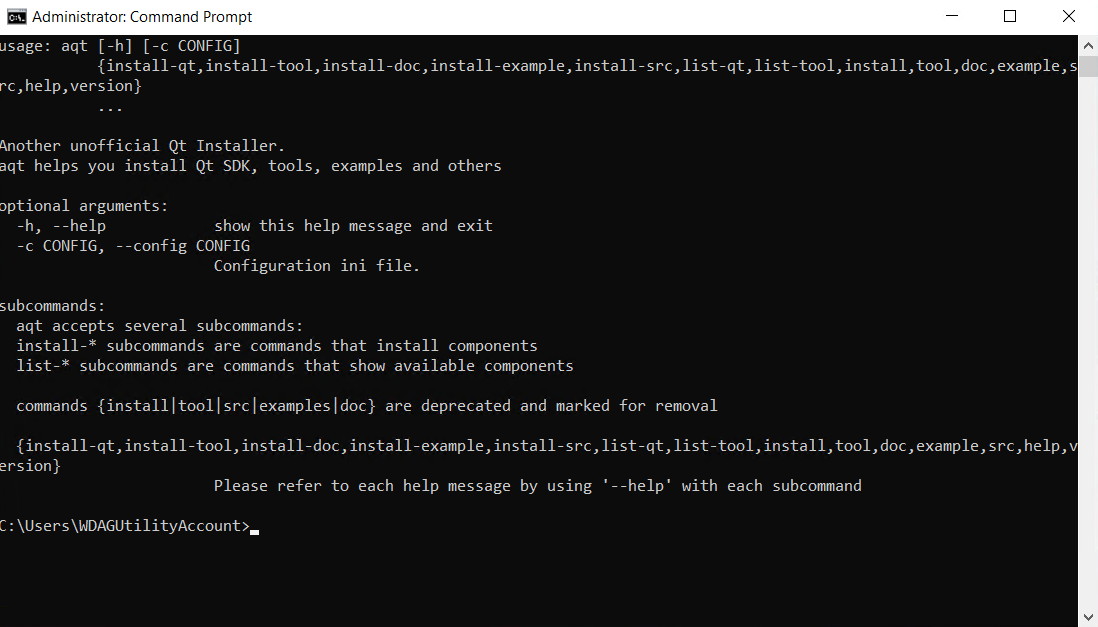
Task: Click the C:\Users\WDAGUtilityAccount> prompt line
Action: click(x=124, y=526)
